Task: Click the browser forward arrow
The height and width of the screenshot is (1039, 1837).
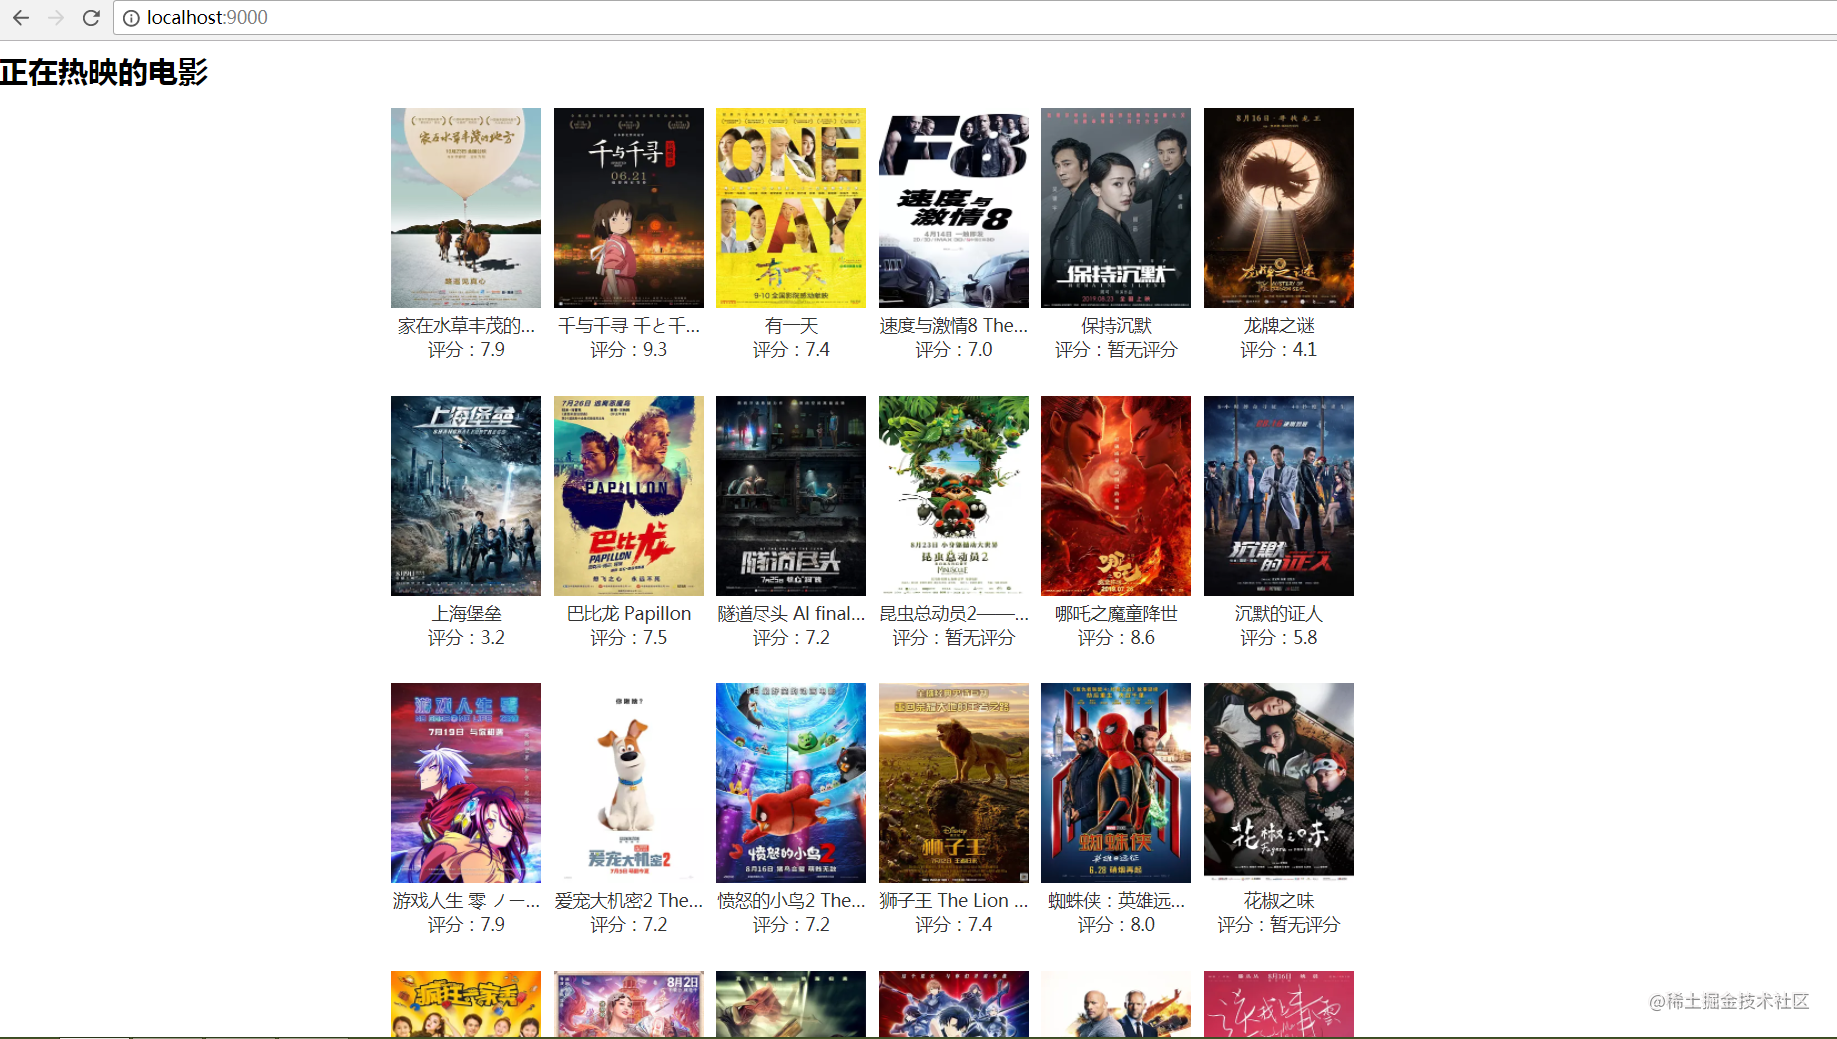Action: (x=56, y=17)
